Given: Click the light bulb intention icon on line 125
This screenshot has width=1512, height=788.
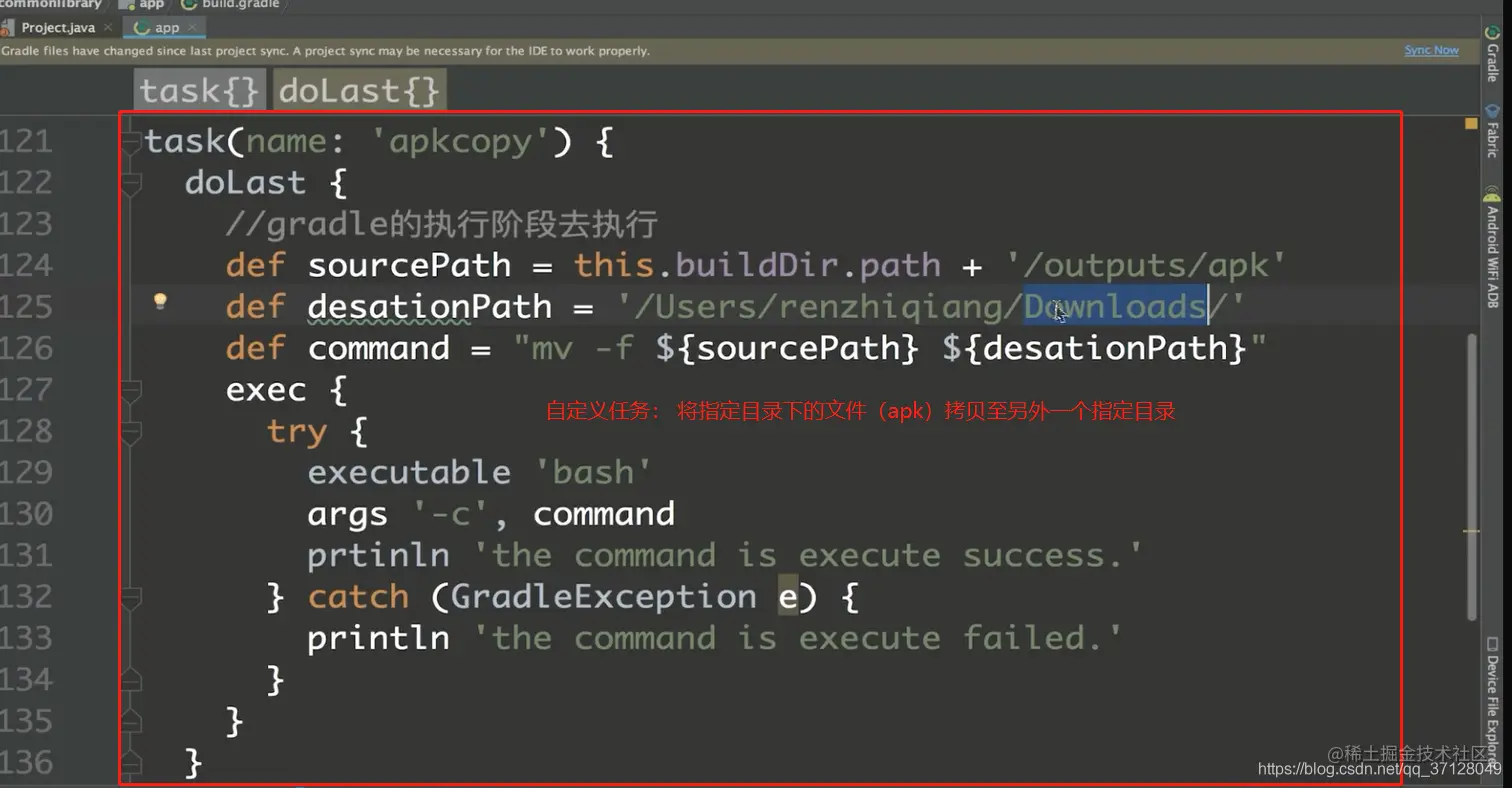Looking at the screenshot, I should click(x=159, y=301).
